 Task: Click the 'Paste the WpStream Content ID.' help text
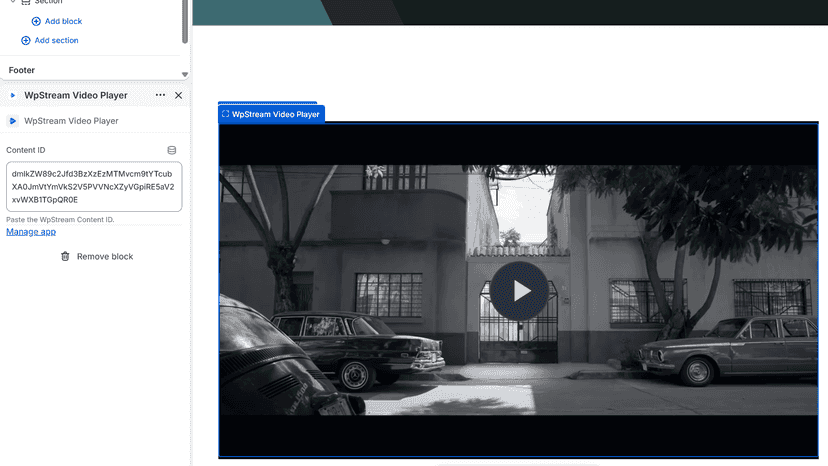[60, 219]
